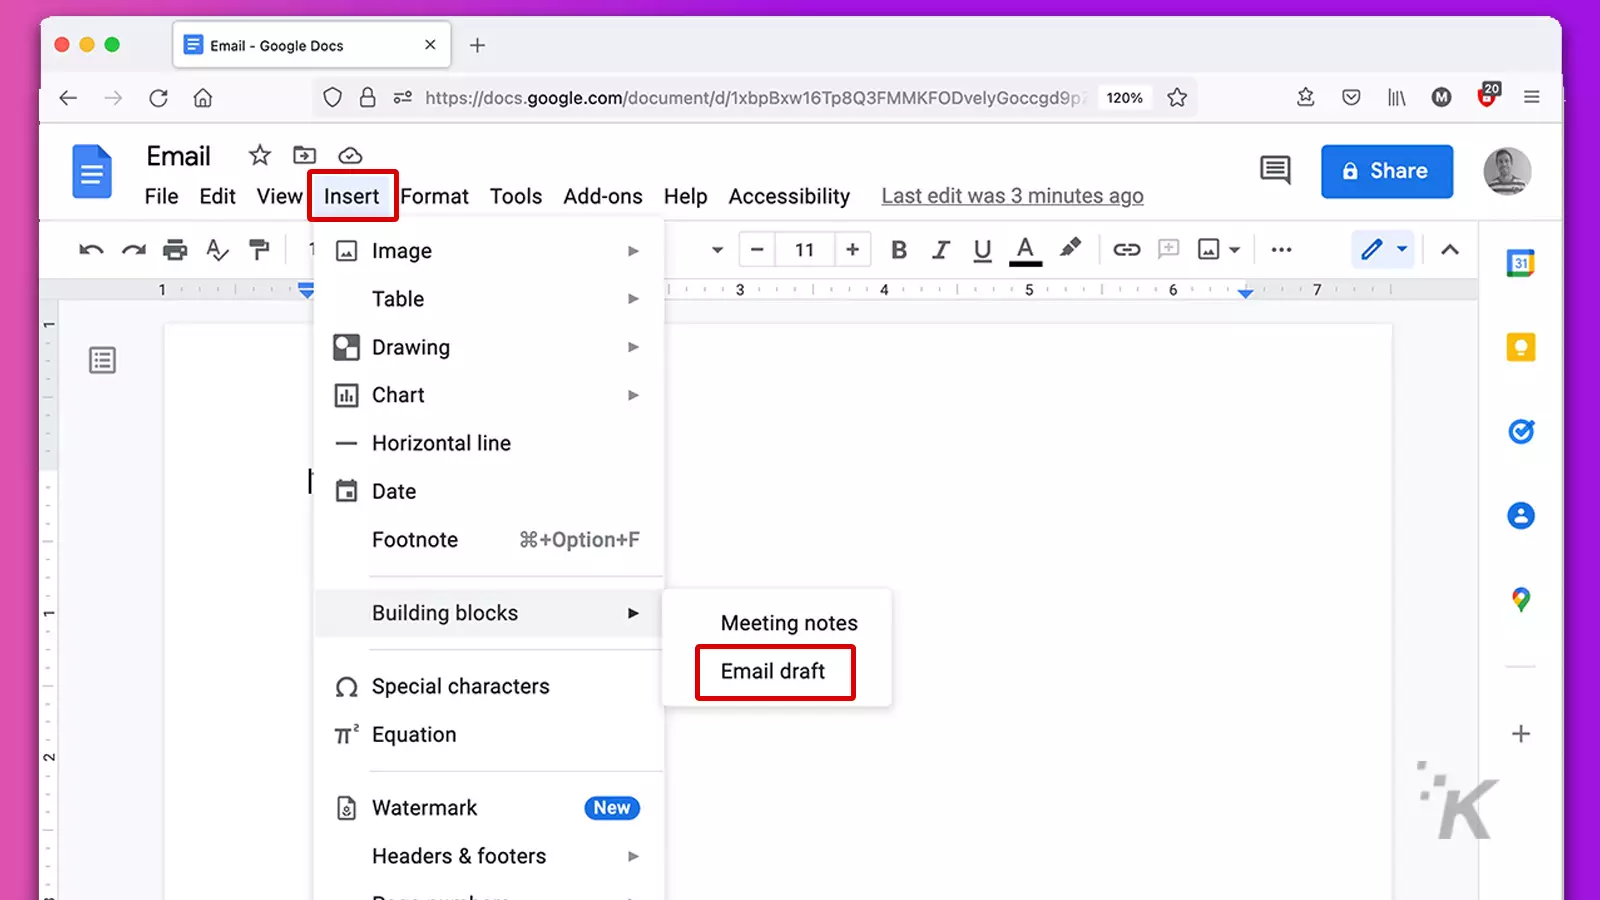The height and width of the screenshot is (900, 1600).
Task: Expand Image submenu in Insert menu
Action: pos(488,251)
